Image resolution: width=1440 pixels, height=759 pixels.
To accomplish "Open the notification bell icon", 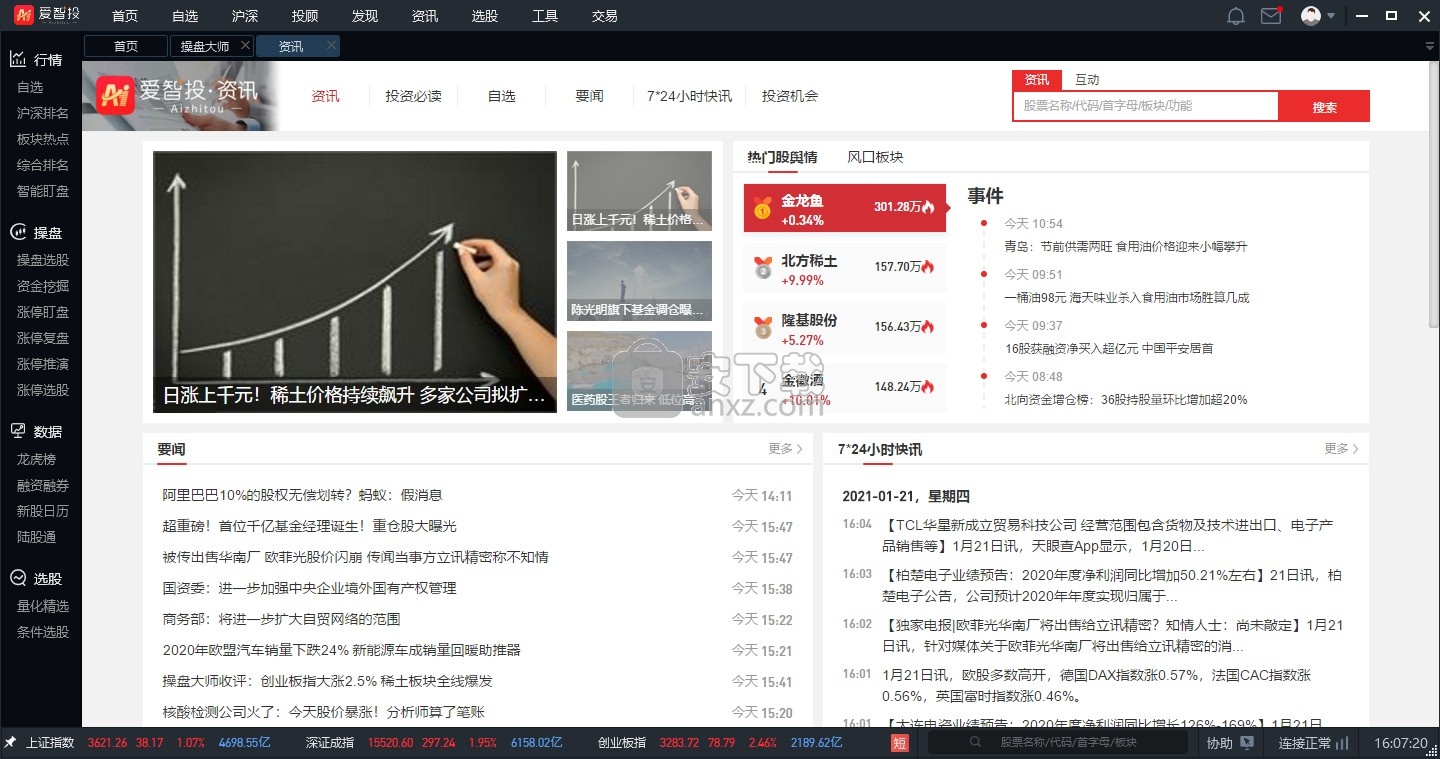I will pyautogui.click(x=1236, y=16).
